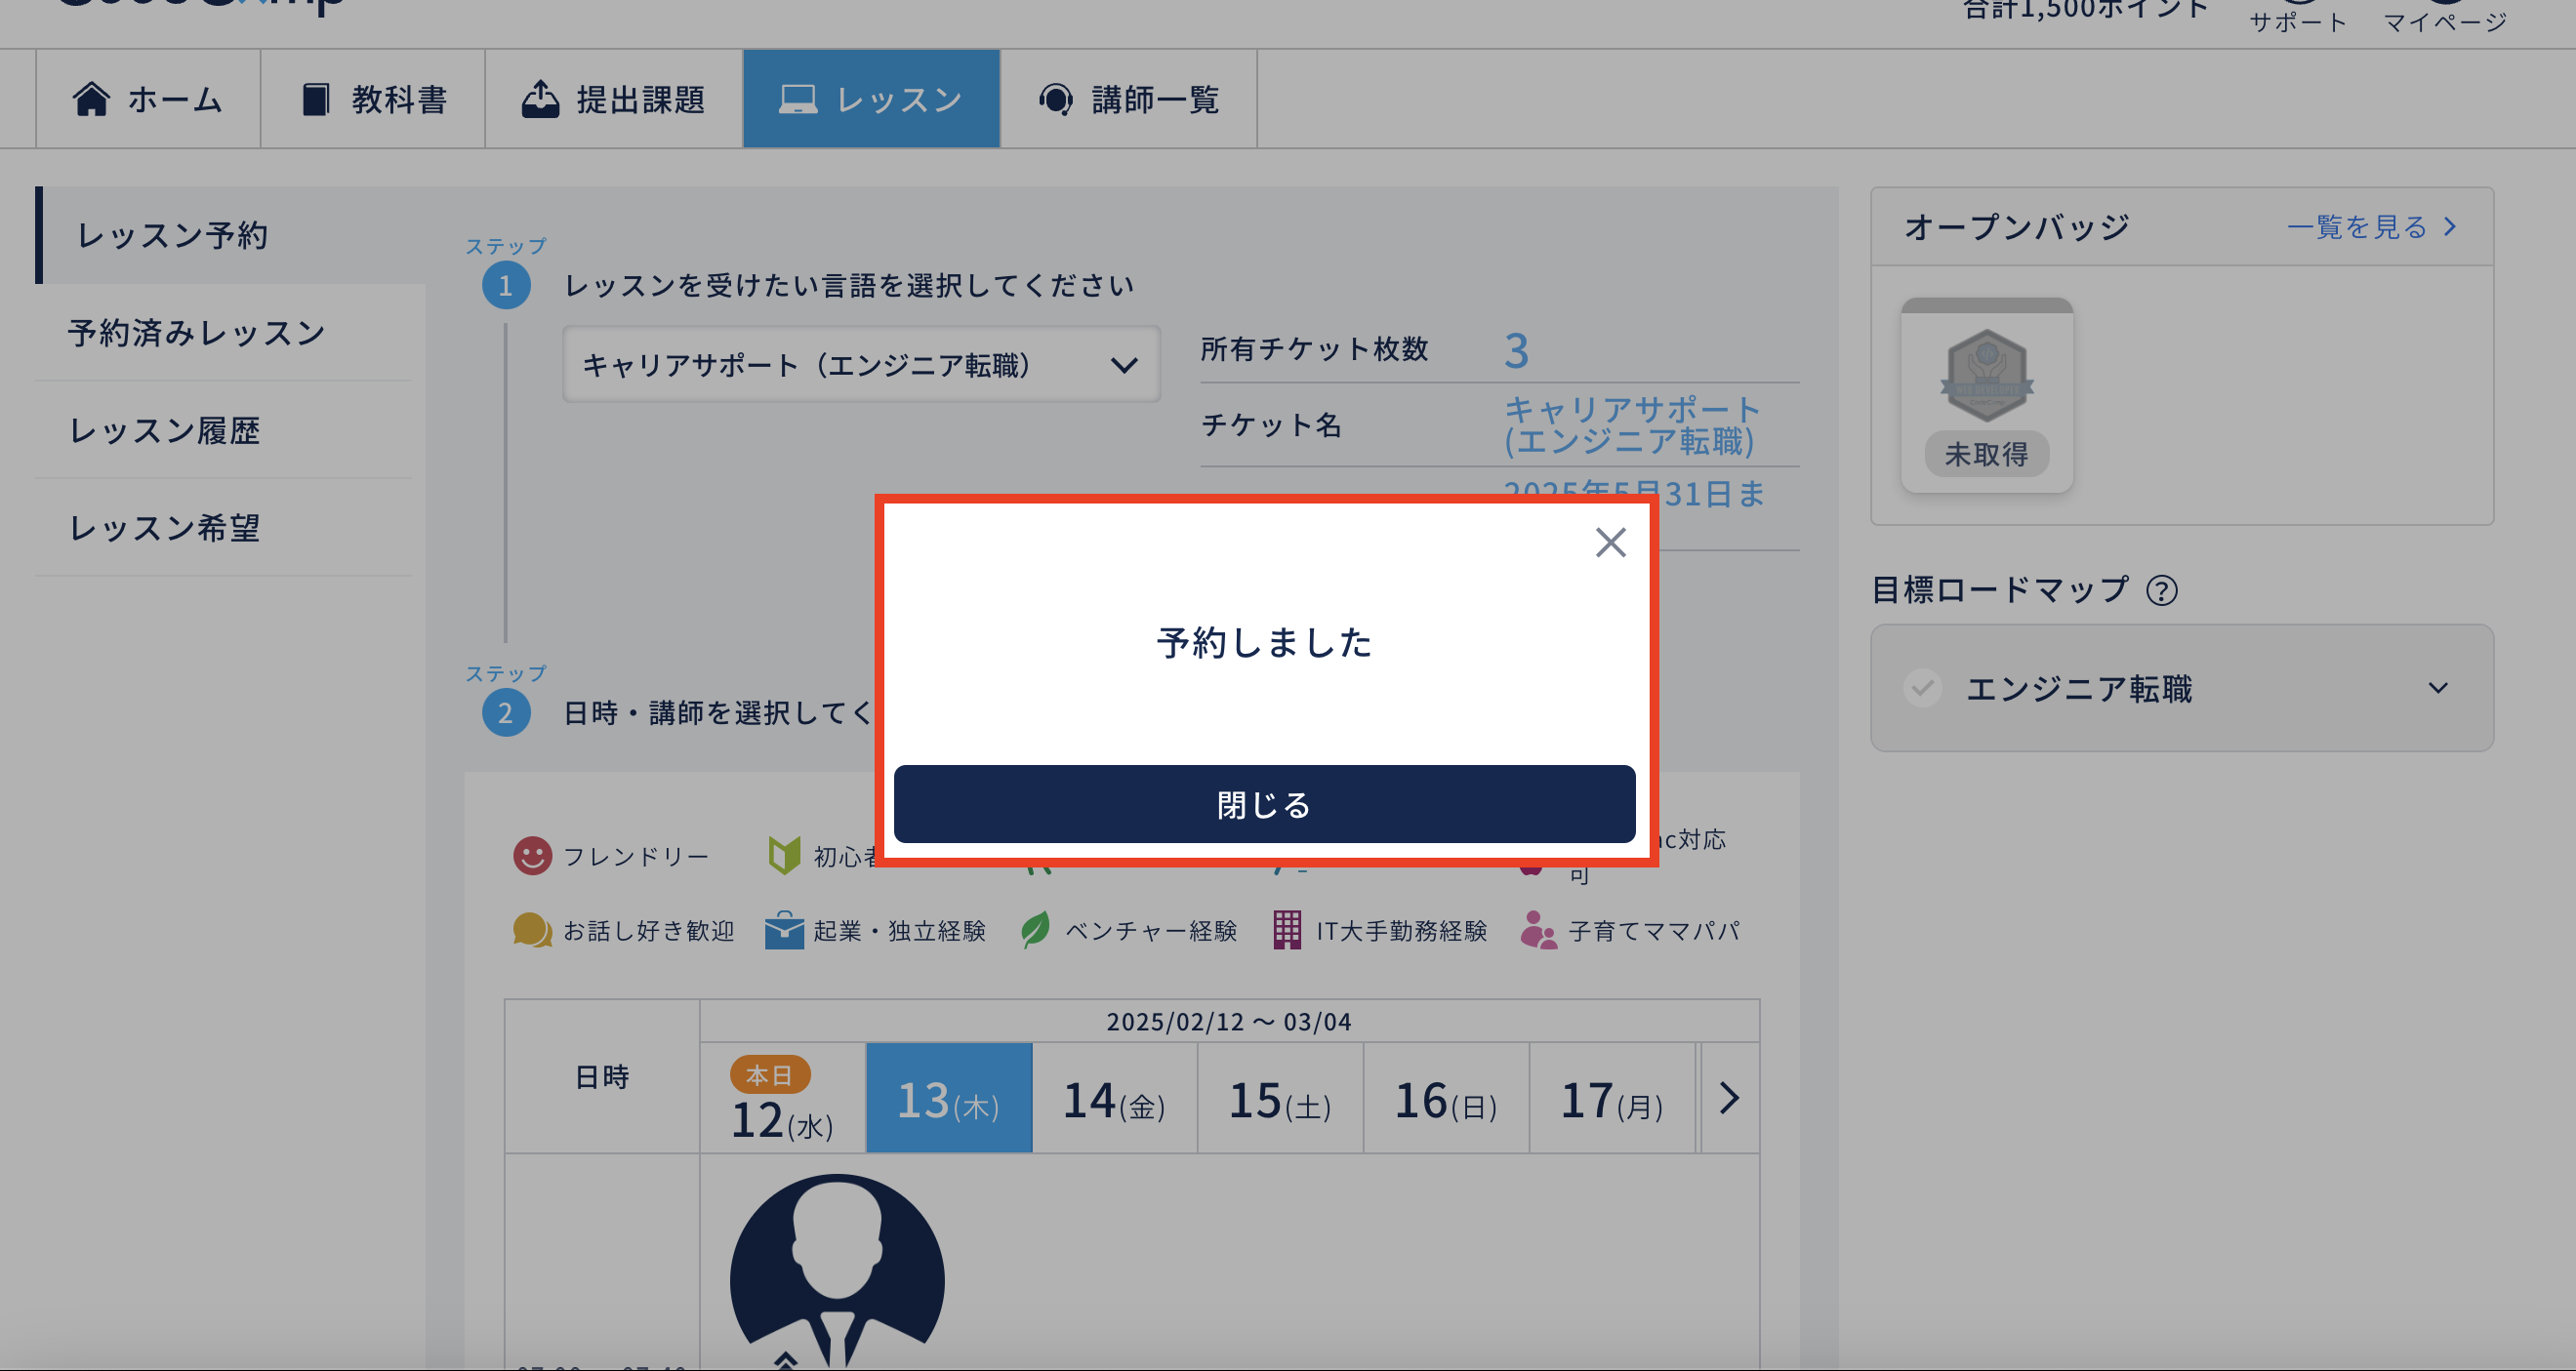The width and height of the screenshot is (2576, 1371).
Task: Select ベンチャー経験 leaf icon
Action: tap(1036, 930)
